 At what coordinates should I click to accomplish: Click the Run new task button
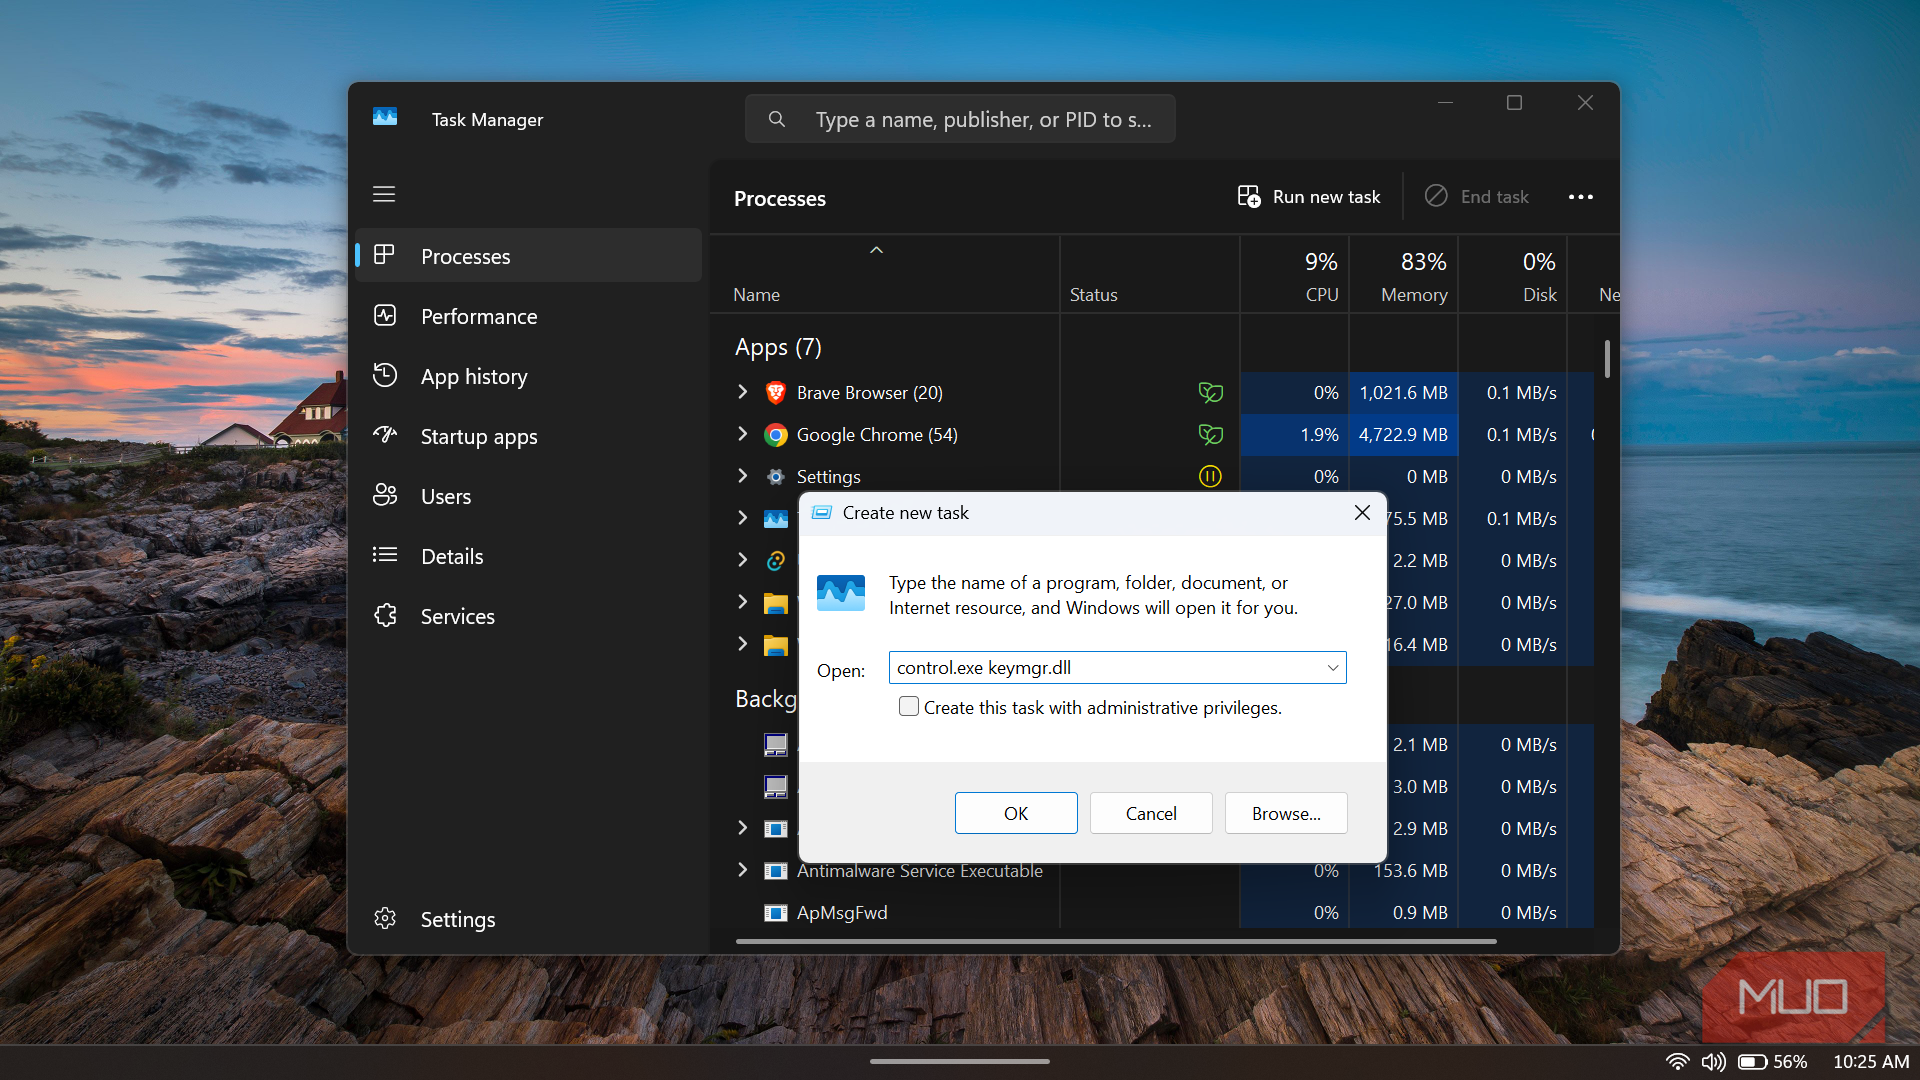click(1309, 197)
